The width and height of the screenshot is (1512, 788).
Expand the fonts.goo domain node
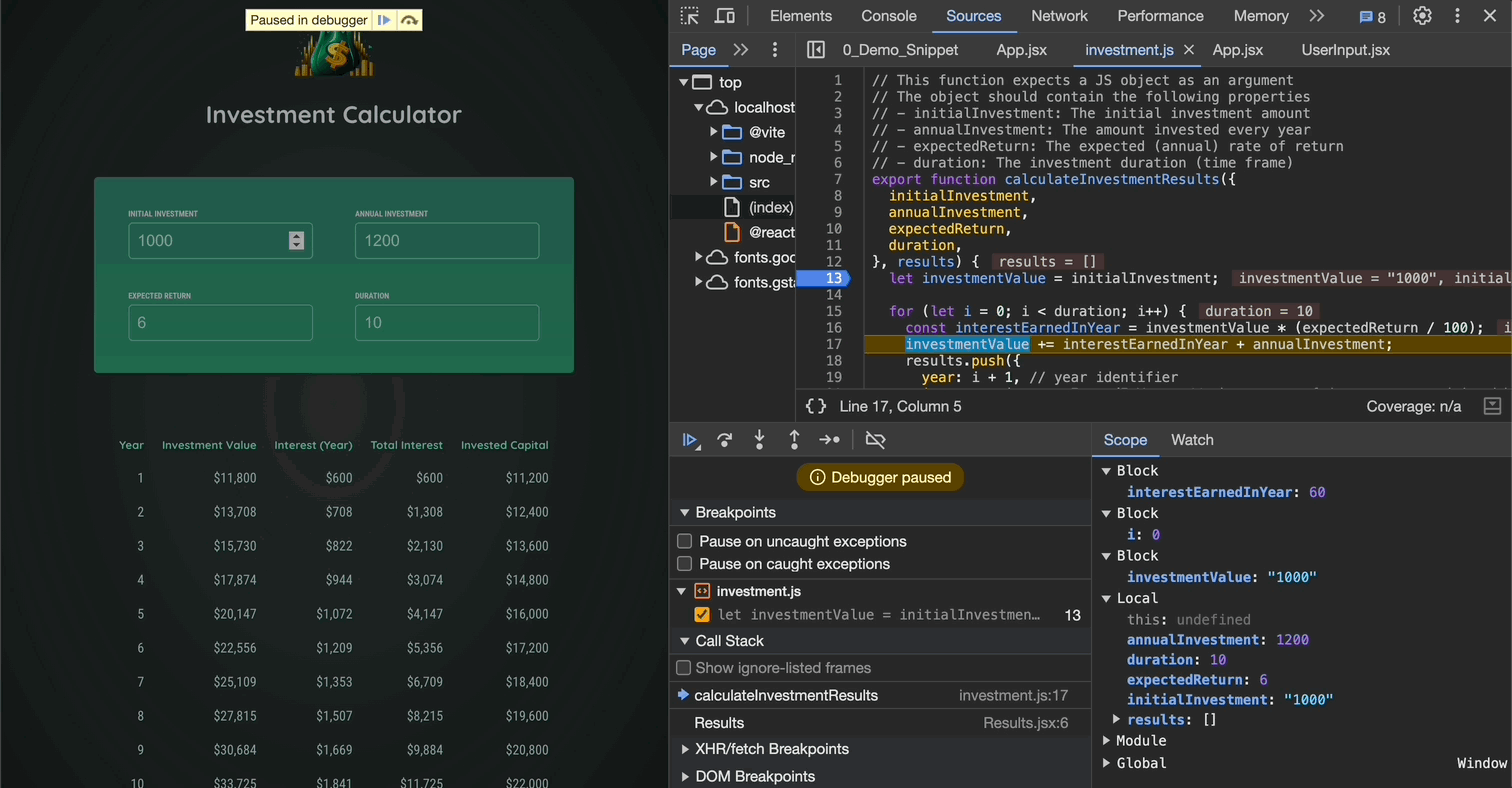pyautogui.click(x=699, y=257)
